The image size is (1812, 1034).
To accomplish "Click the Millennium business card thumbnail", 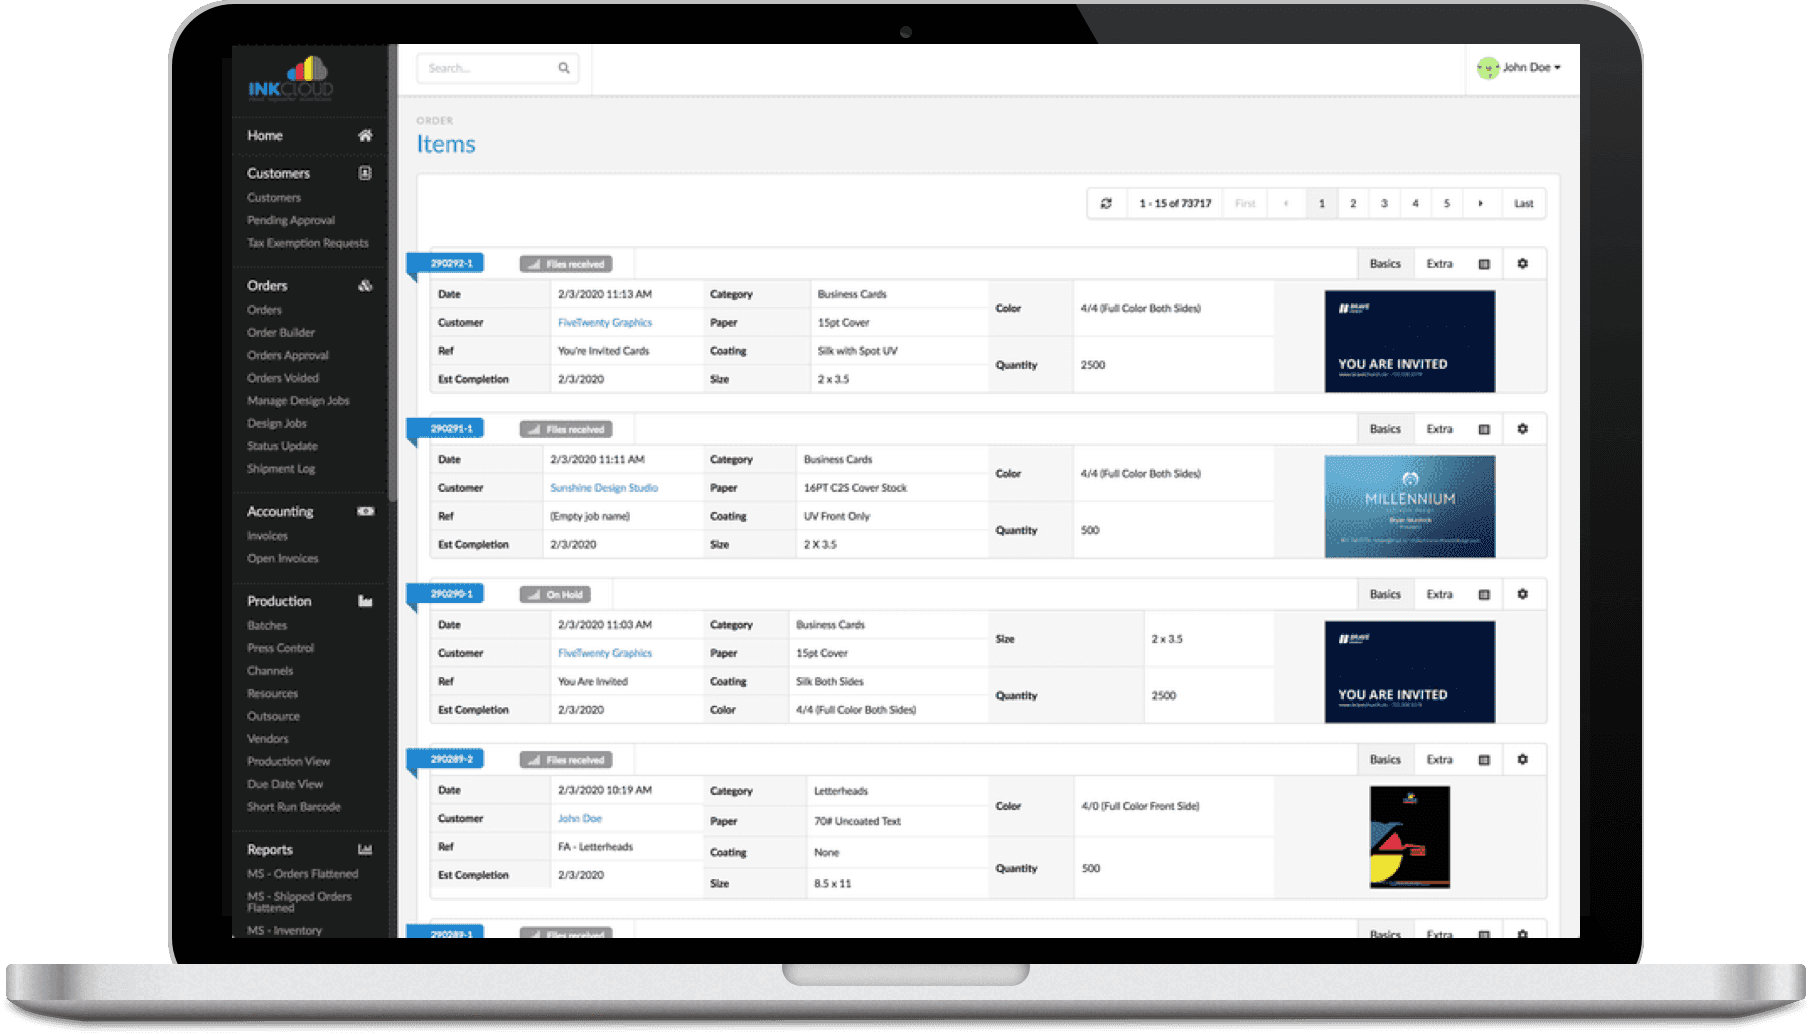I will point(1409,507).
